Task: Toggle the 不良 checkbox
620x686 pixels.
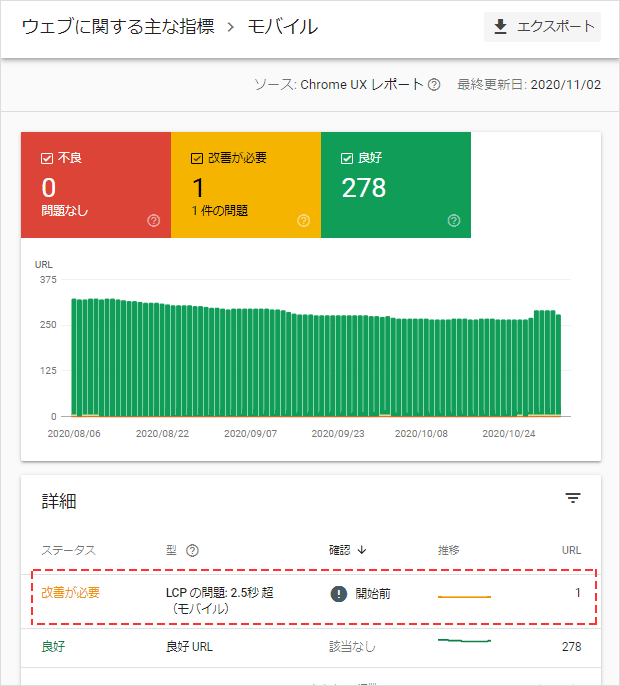Action: (x=47, y=158)
